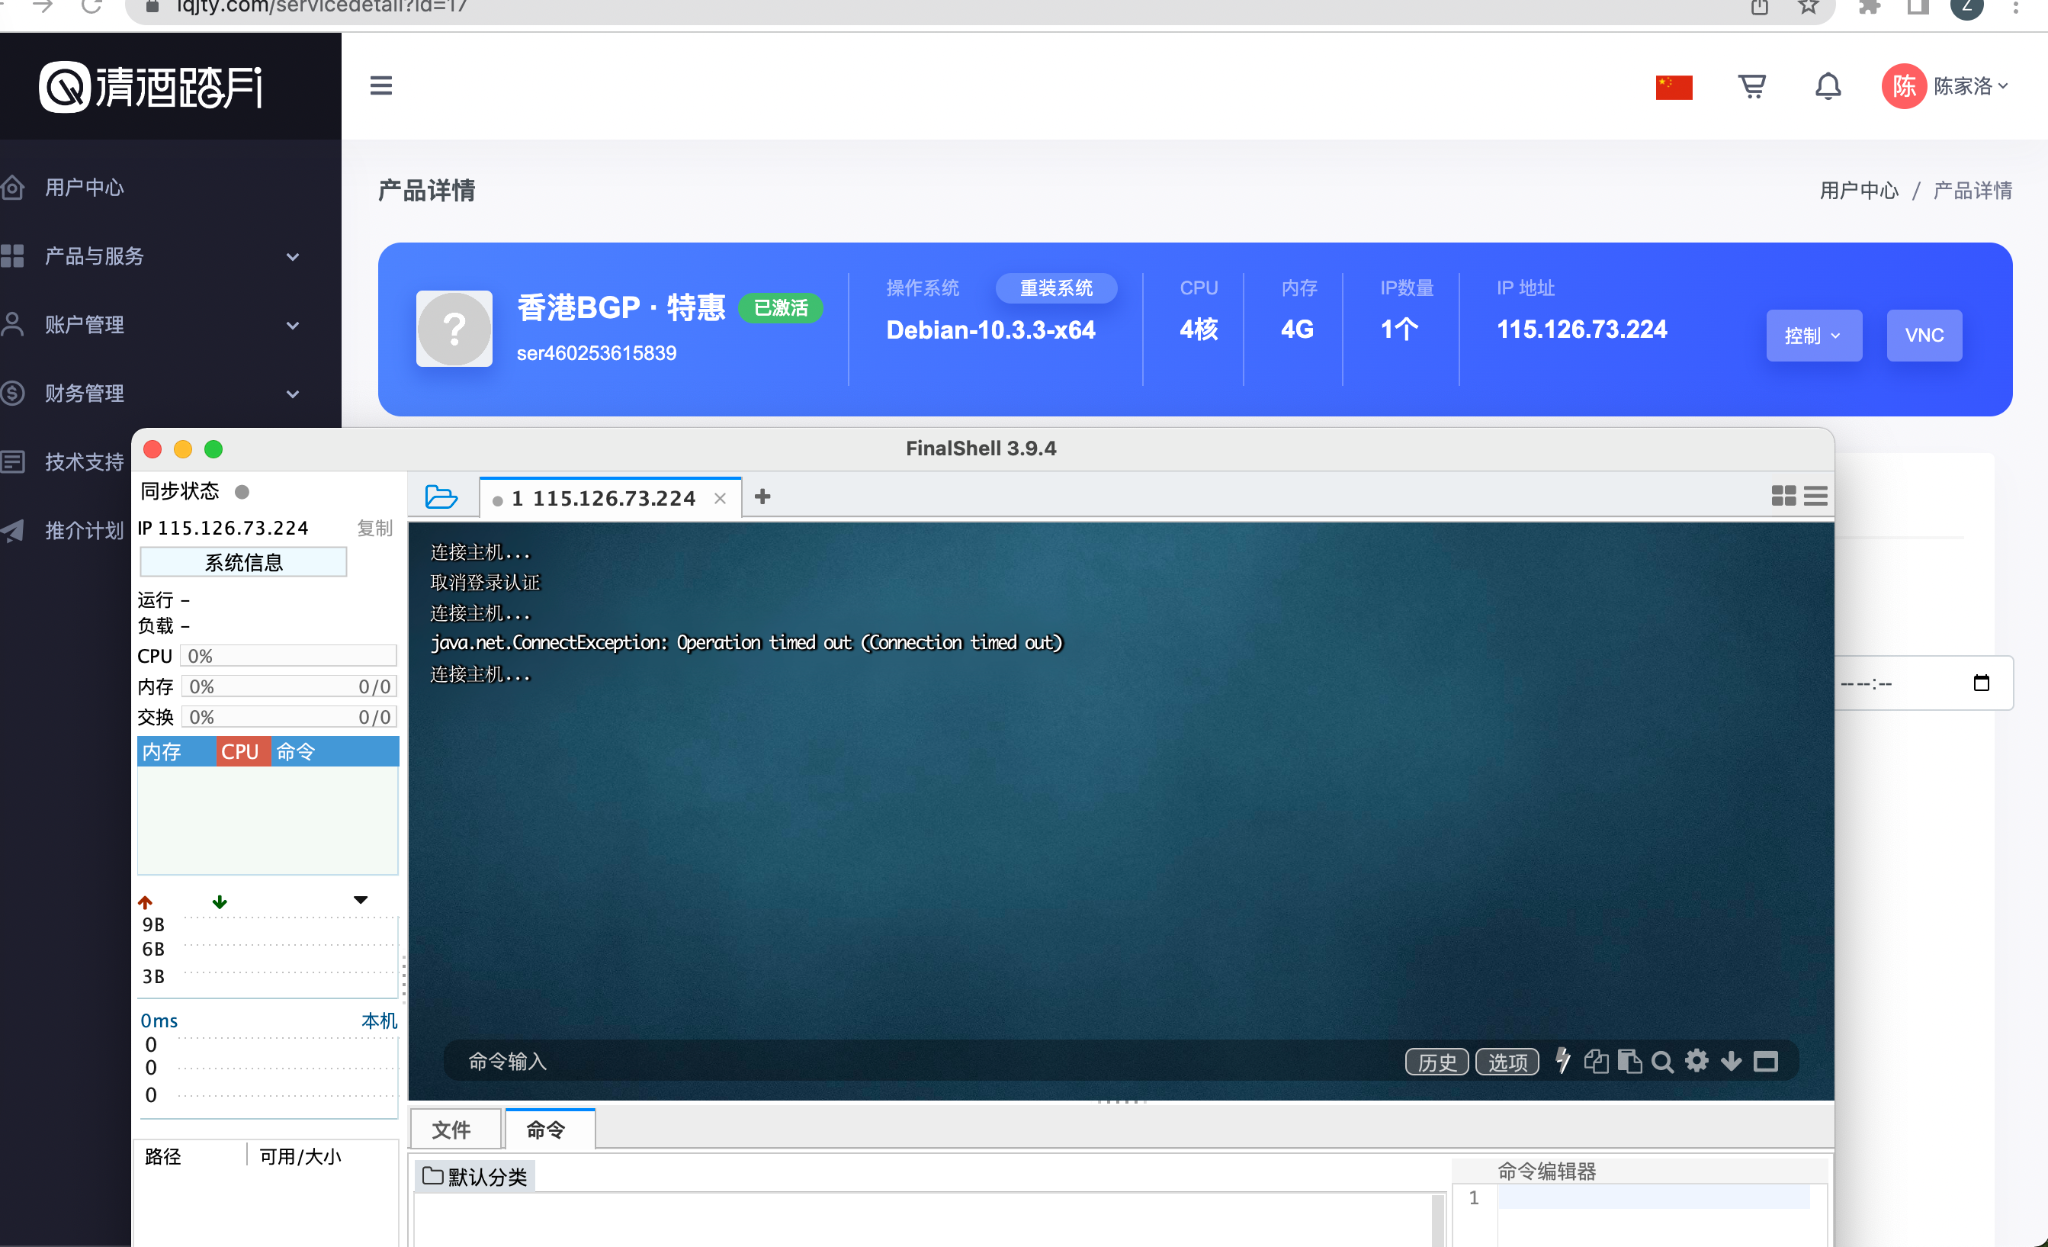Open the shopping cart icon
Viewport: 2048px width, 1247px height.
click(1752, 87)
